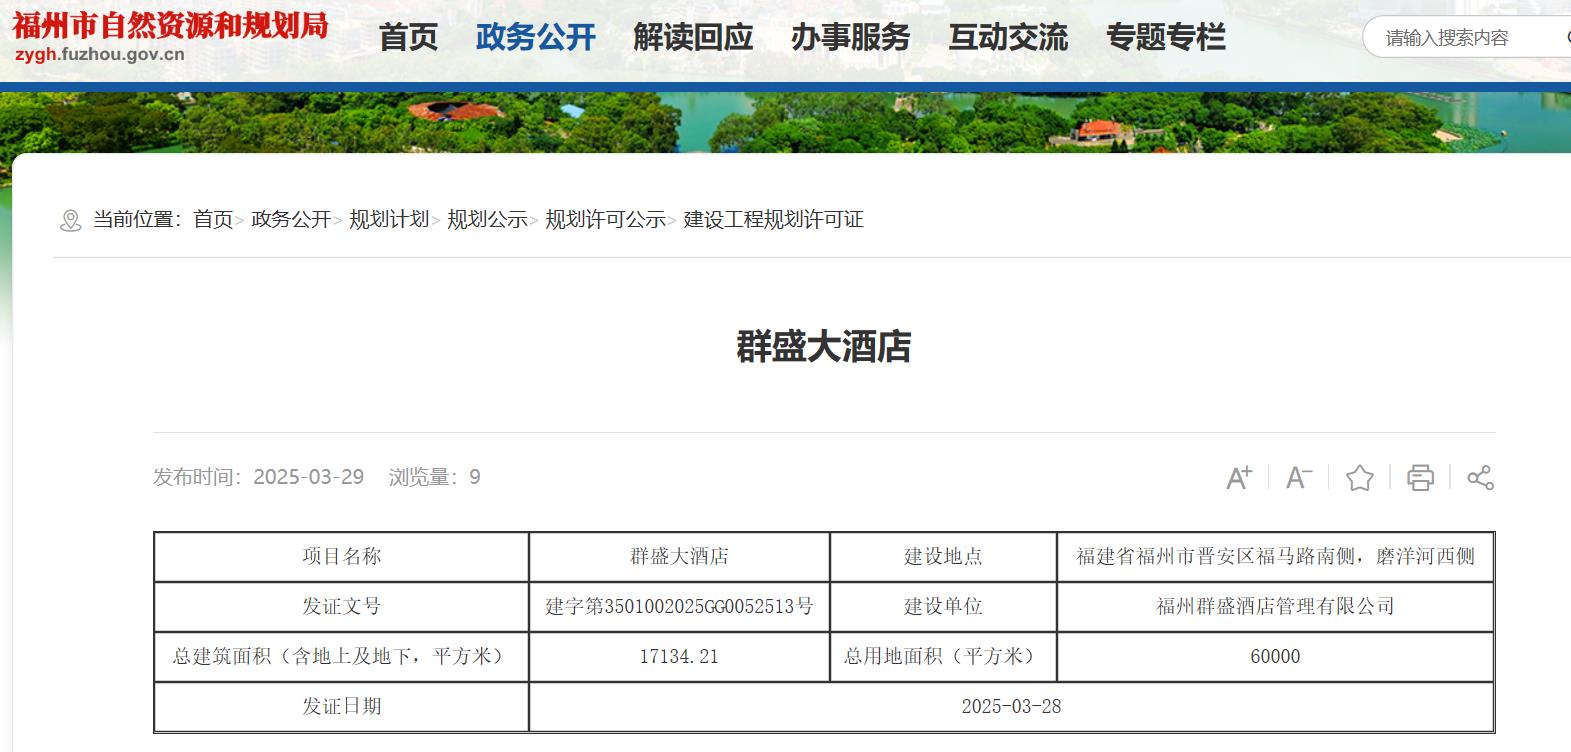Click the 建设单位 table cell

pos(943,607)
